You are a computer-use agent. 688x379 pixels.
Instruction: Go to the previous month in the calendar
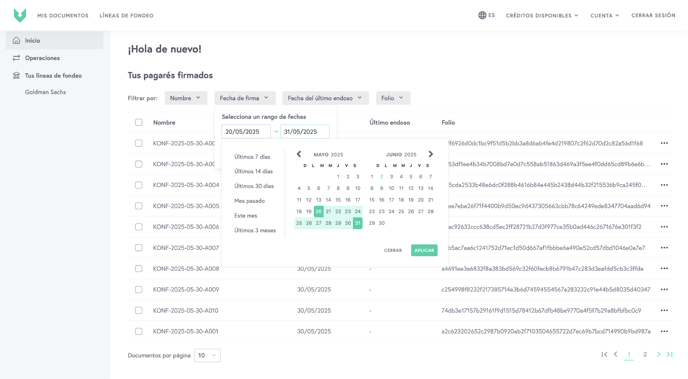(299, 154)
